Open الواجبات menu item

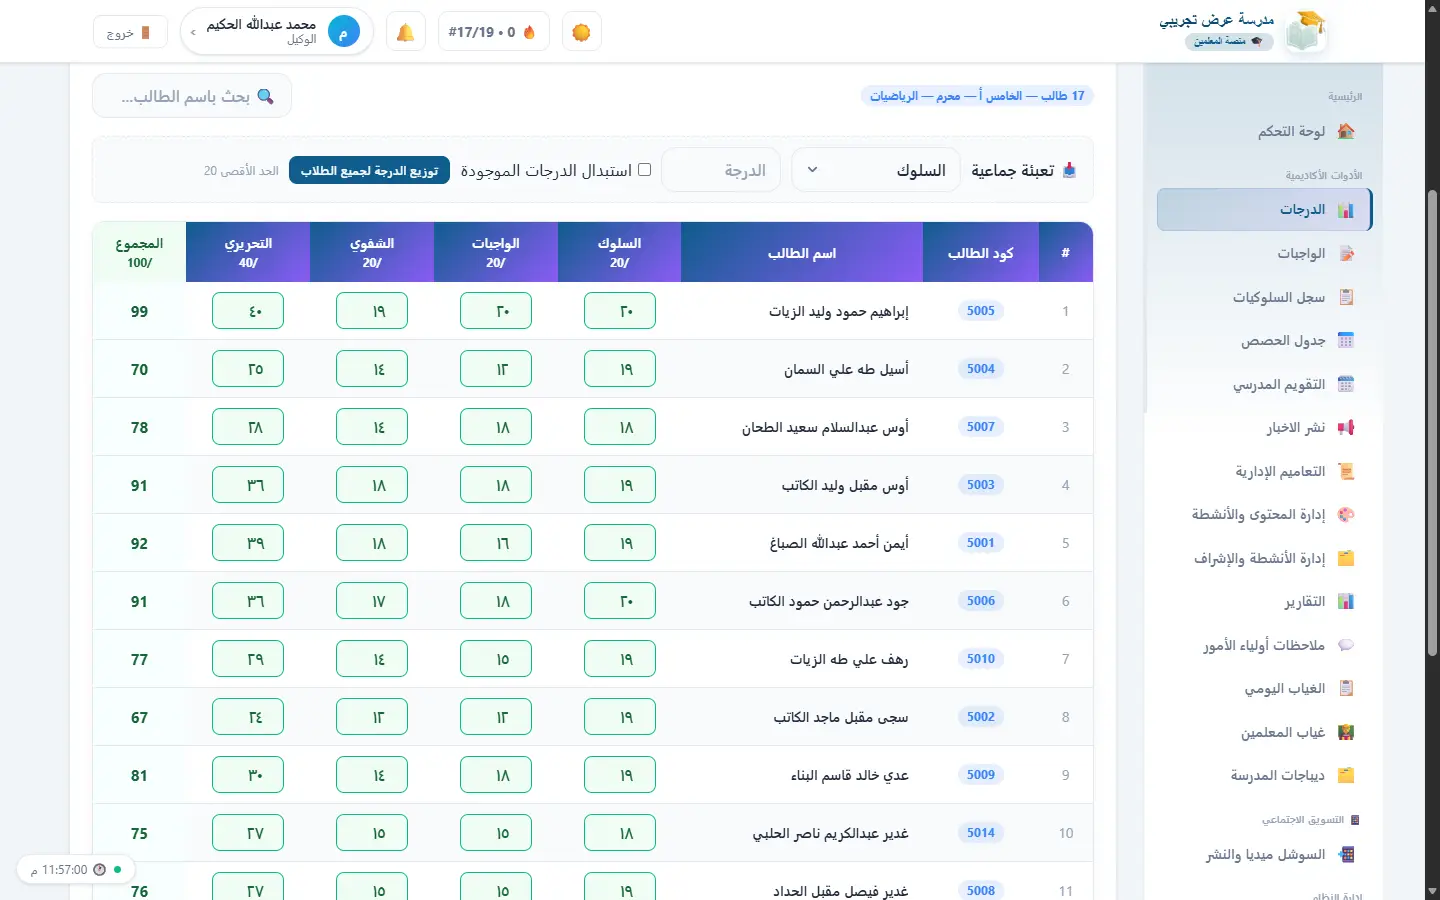click(1264, 254)
